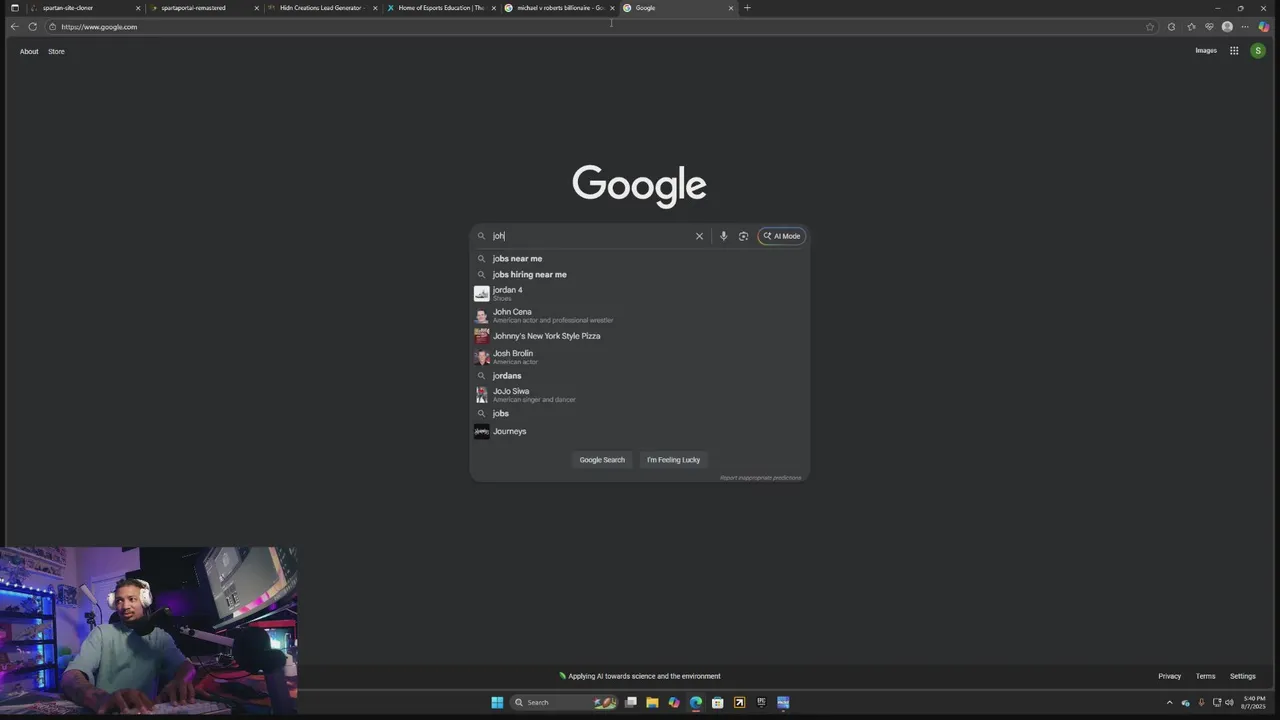Open Task View on the taskbar
The height and width of the screenshot is (720, 1280).
[631, 702]
